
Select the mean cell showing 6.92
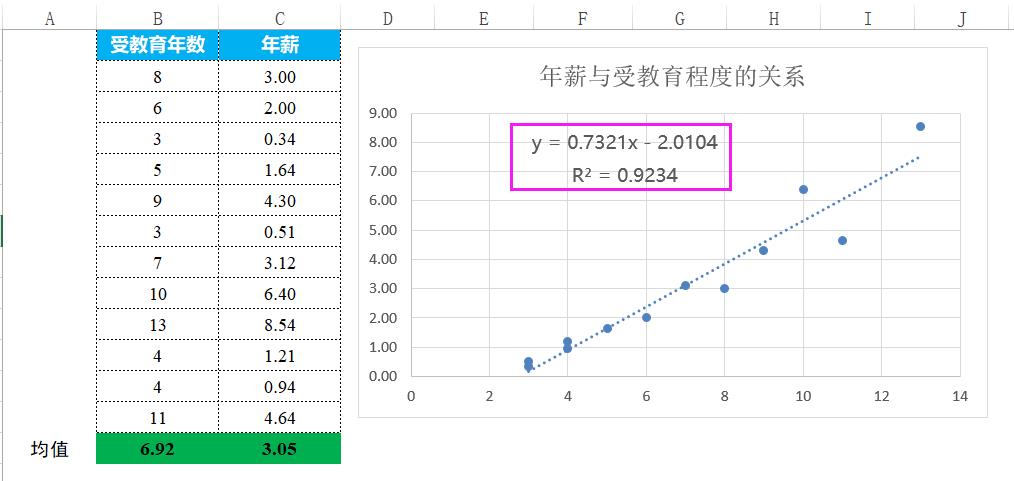click(158, 449)
